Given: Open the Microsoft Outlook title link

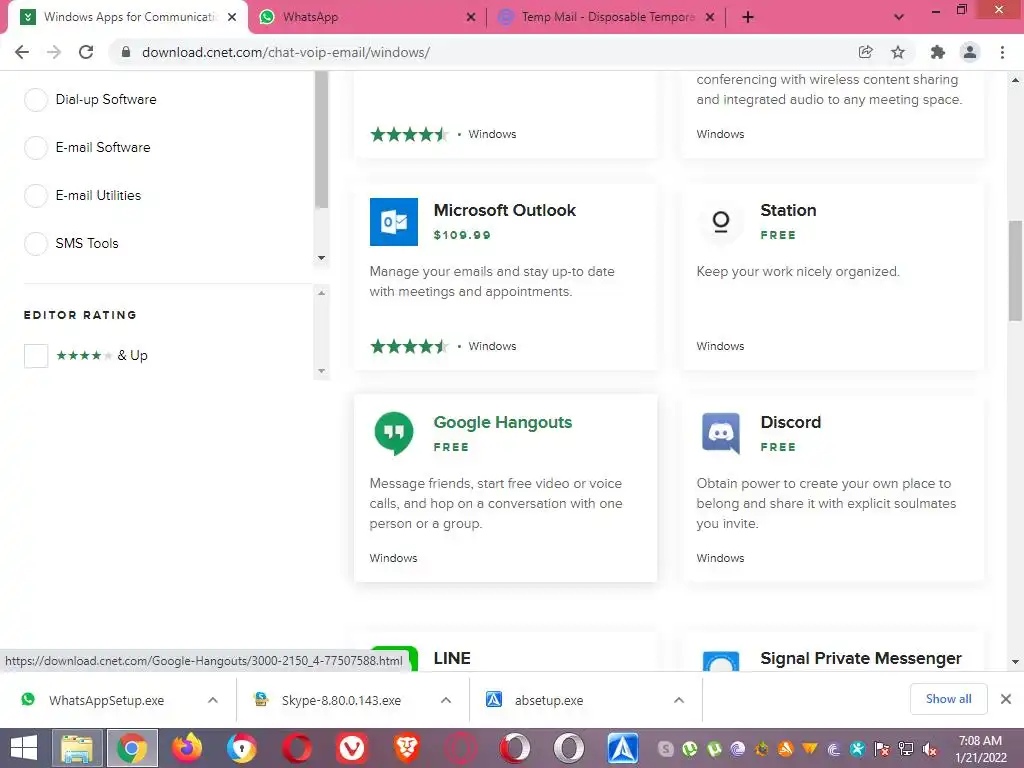Looking at the screenshot, I should [505, 210].
